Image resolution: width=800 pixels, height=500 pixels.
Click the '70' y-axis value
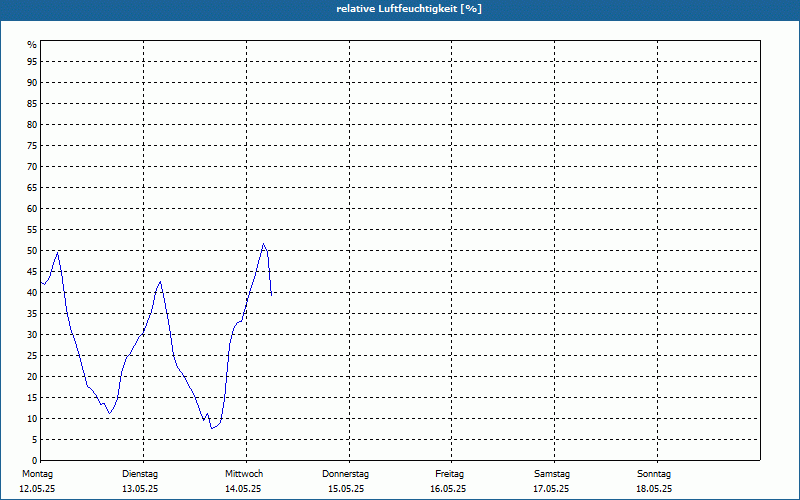tap(32, 167)
